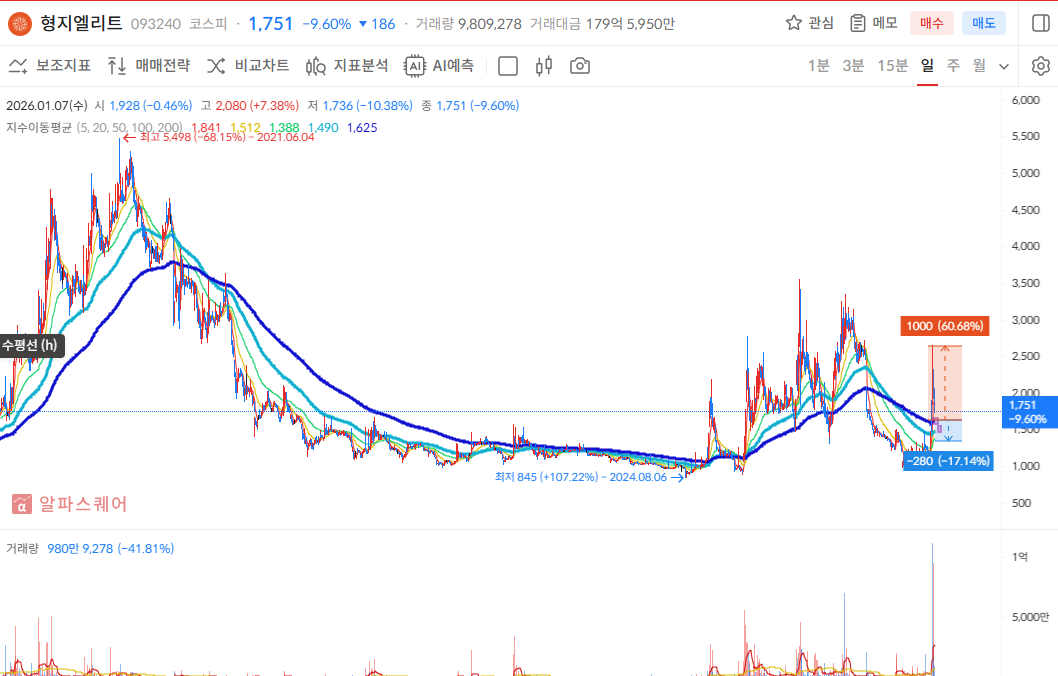Expand more timeframe options chevron
Screen dimensions: 1058x676
(1004, 66)
